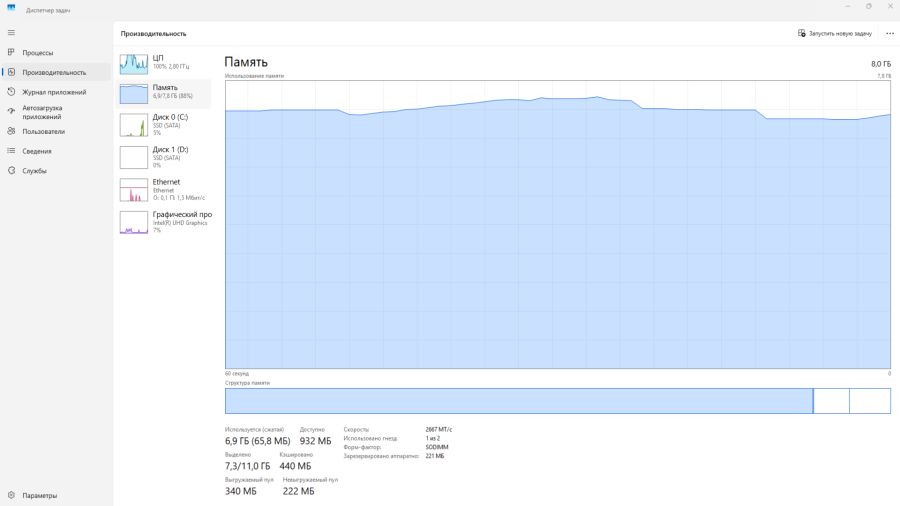Open the Сведения list icon
Viewport: 900px width, 506px height.
pos(11,151)
